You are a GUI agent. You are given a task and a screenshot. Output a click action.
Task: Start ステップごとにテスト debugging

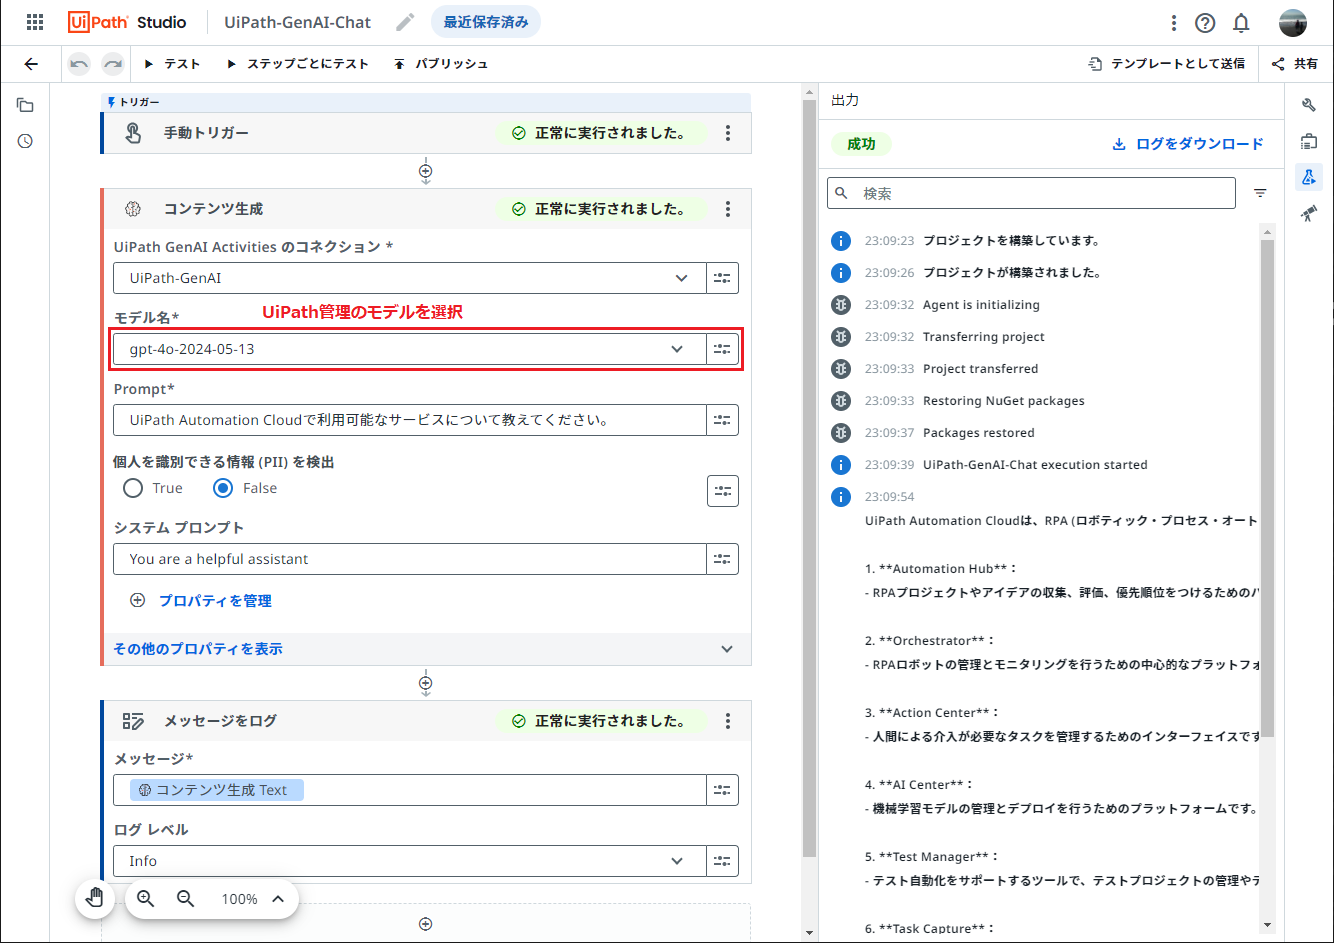tap(294, 63)
